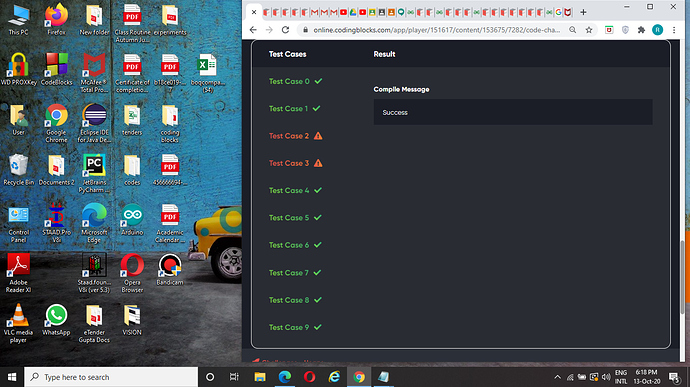The image size is (690, 387).
Task: Select Opera Browser desktop icon
Action: 132,273
